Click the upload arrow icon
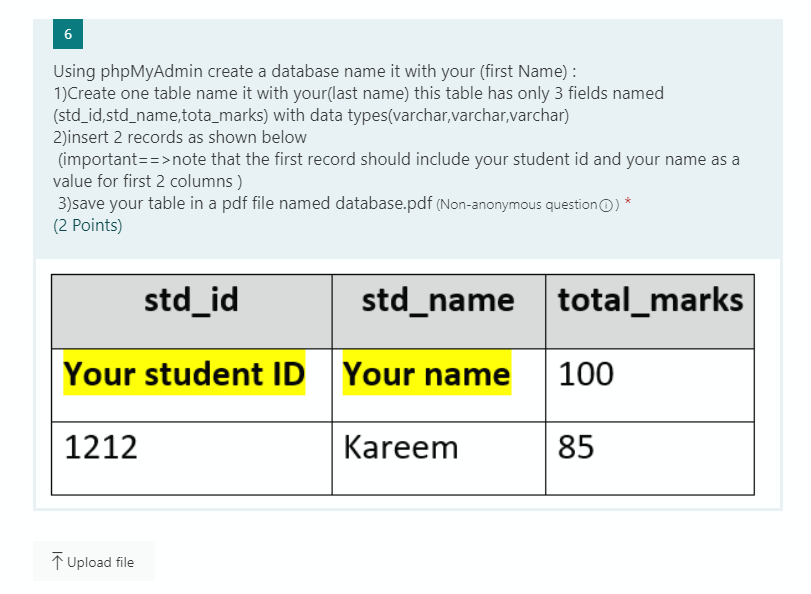Screen dimensions: 811x594 (58, 560)
